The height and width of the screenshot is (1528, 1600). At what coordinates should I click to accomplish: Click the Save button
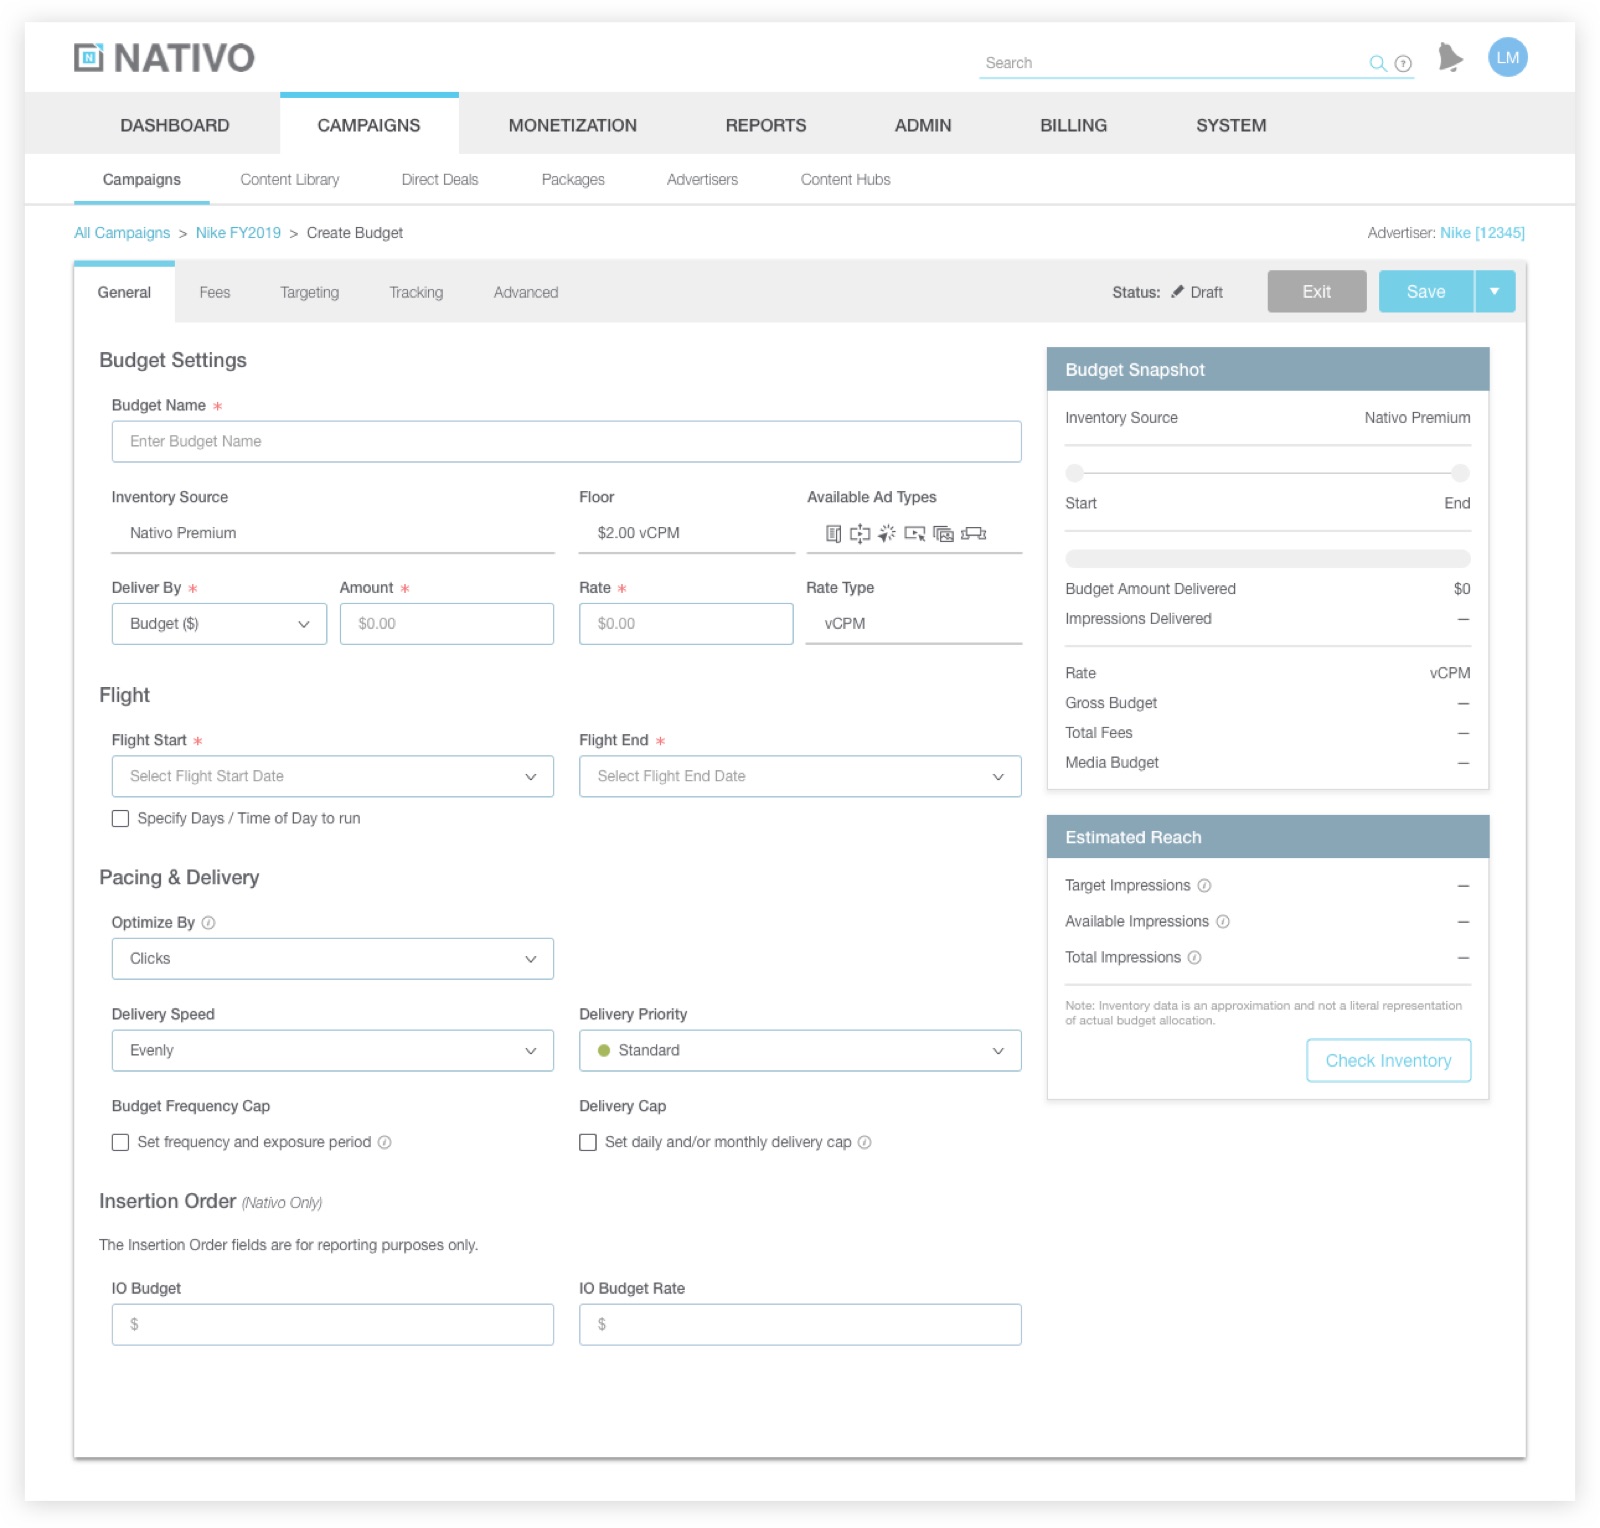tap(1426, 292)
